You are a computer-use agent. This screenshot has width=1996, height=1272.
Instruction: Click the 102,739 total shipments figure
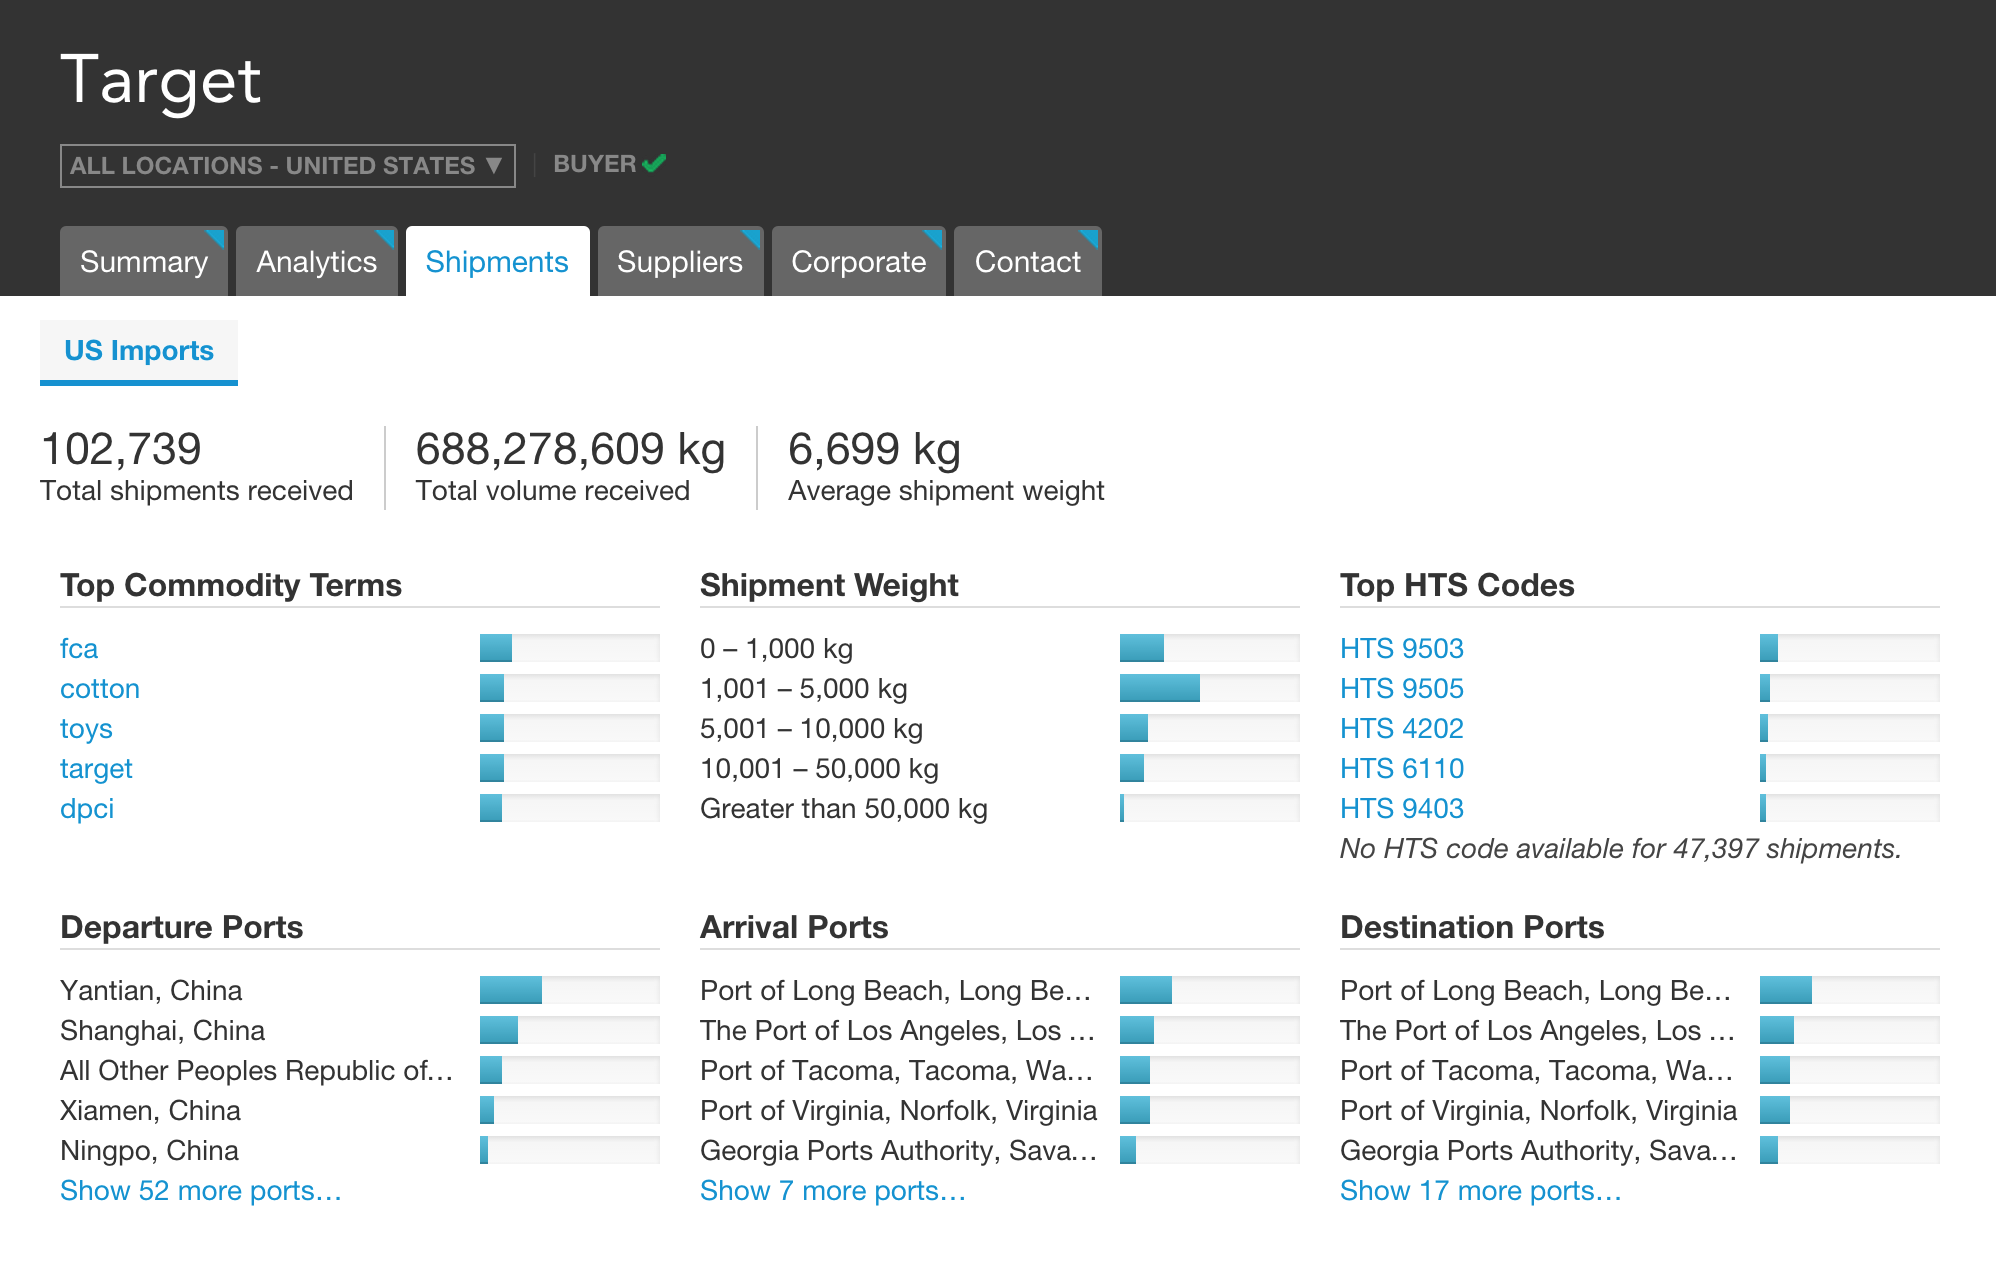(x=121, y=449)
